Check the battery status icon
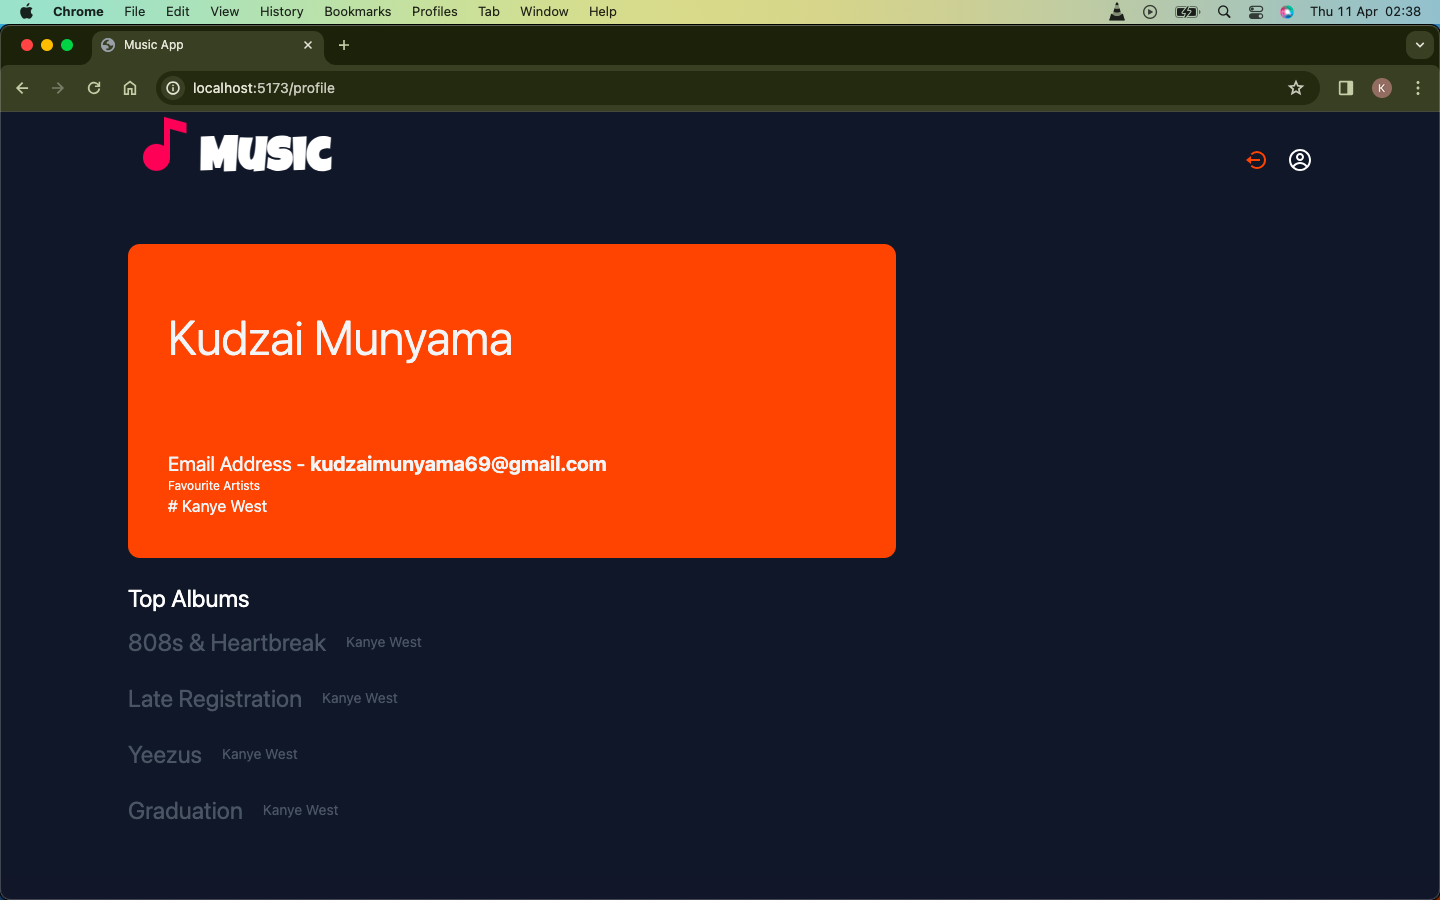 click(x=1187, y=12)
